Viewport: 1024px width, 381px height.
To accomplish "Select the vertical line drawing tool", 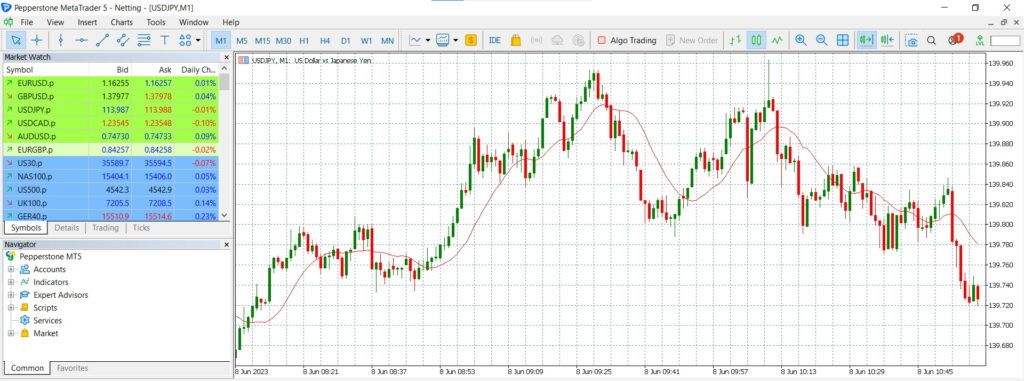I will [61, 40].
